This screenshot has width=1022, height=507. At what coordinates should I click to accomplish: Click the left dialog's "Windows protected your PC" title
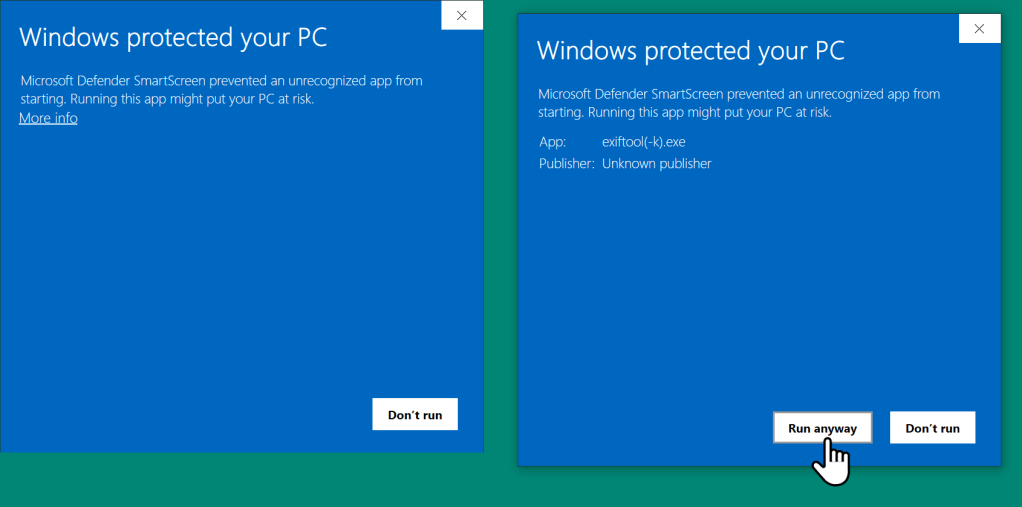(x=173, y=38)
